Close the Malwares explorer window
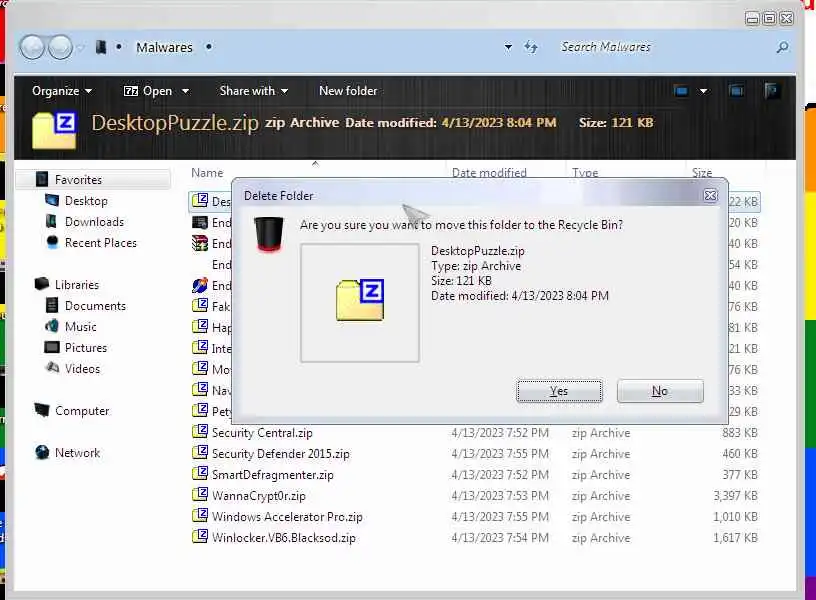The height and width of the screenshot is (600, 816). point(787,19)
